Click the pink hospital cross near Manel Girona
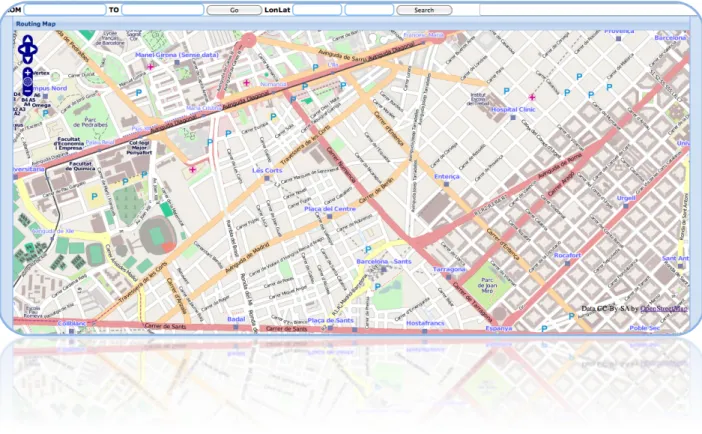Image resolution: width=702 pixels, height=434 pixels. pos(150,67)
